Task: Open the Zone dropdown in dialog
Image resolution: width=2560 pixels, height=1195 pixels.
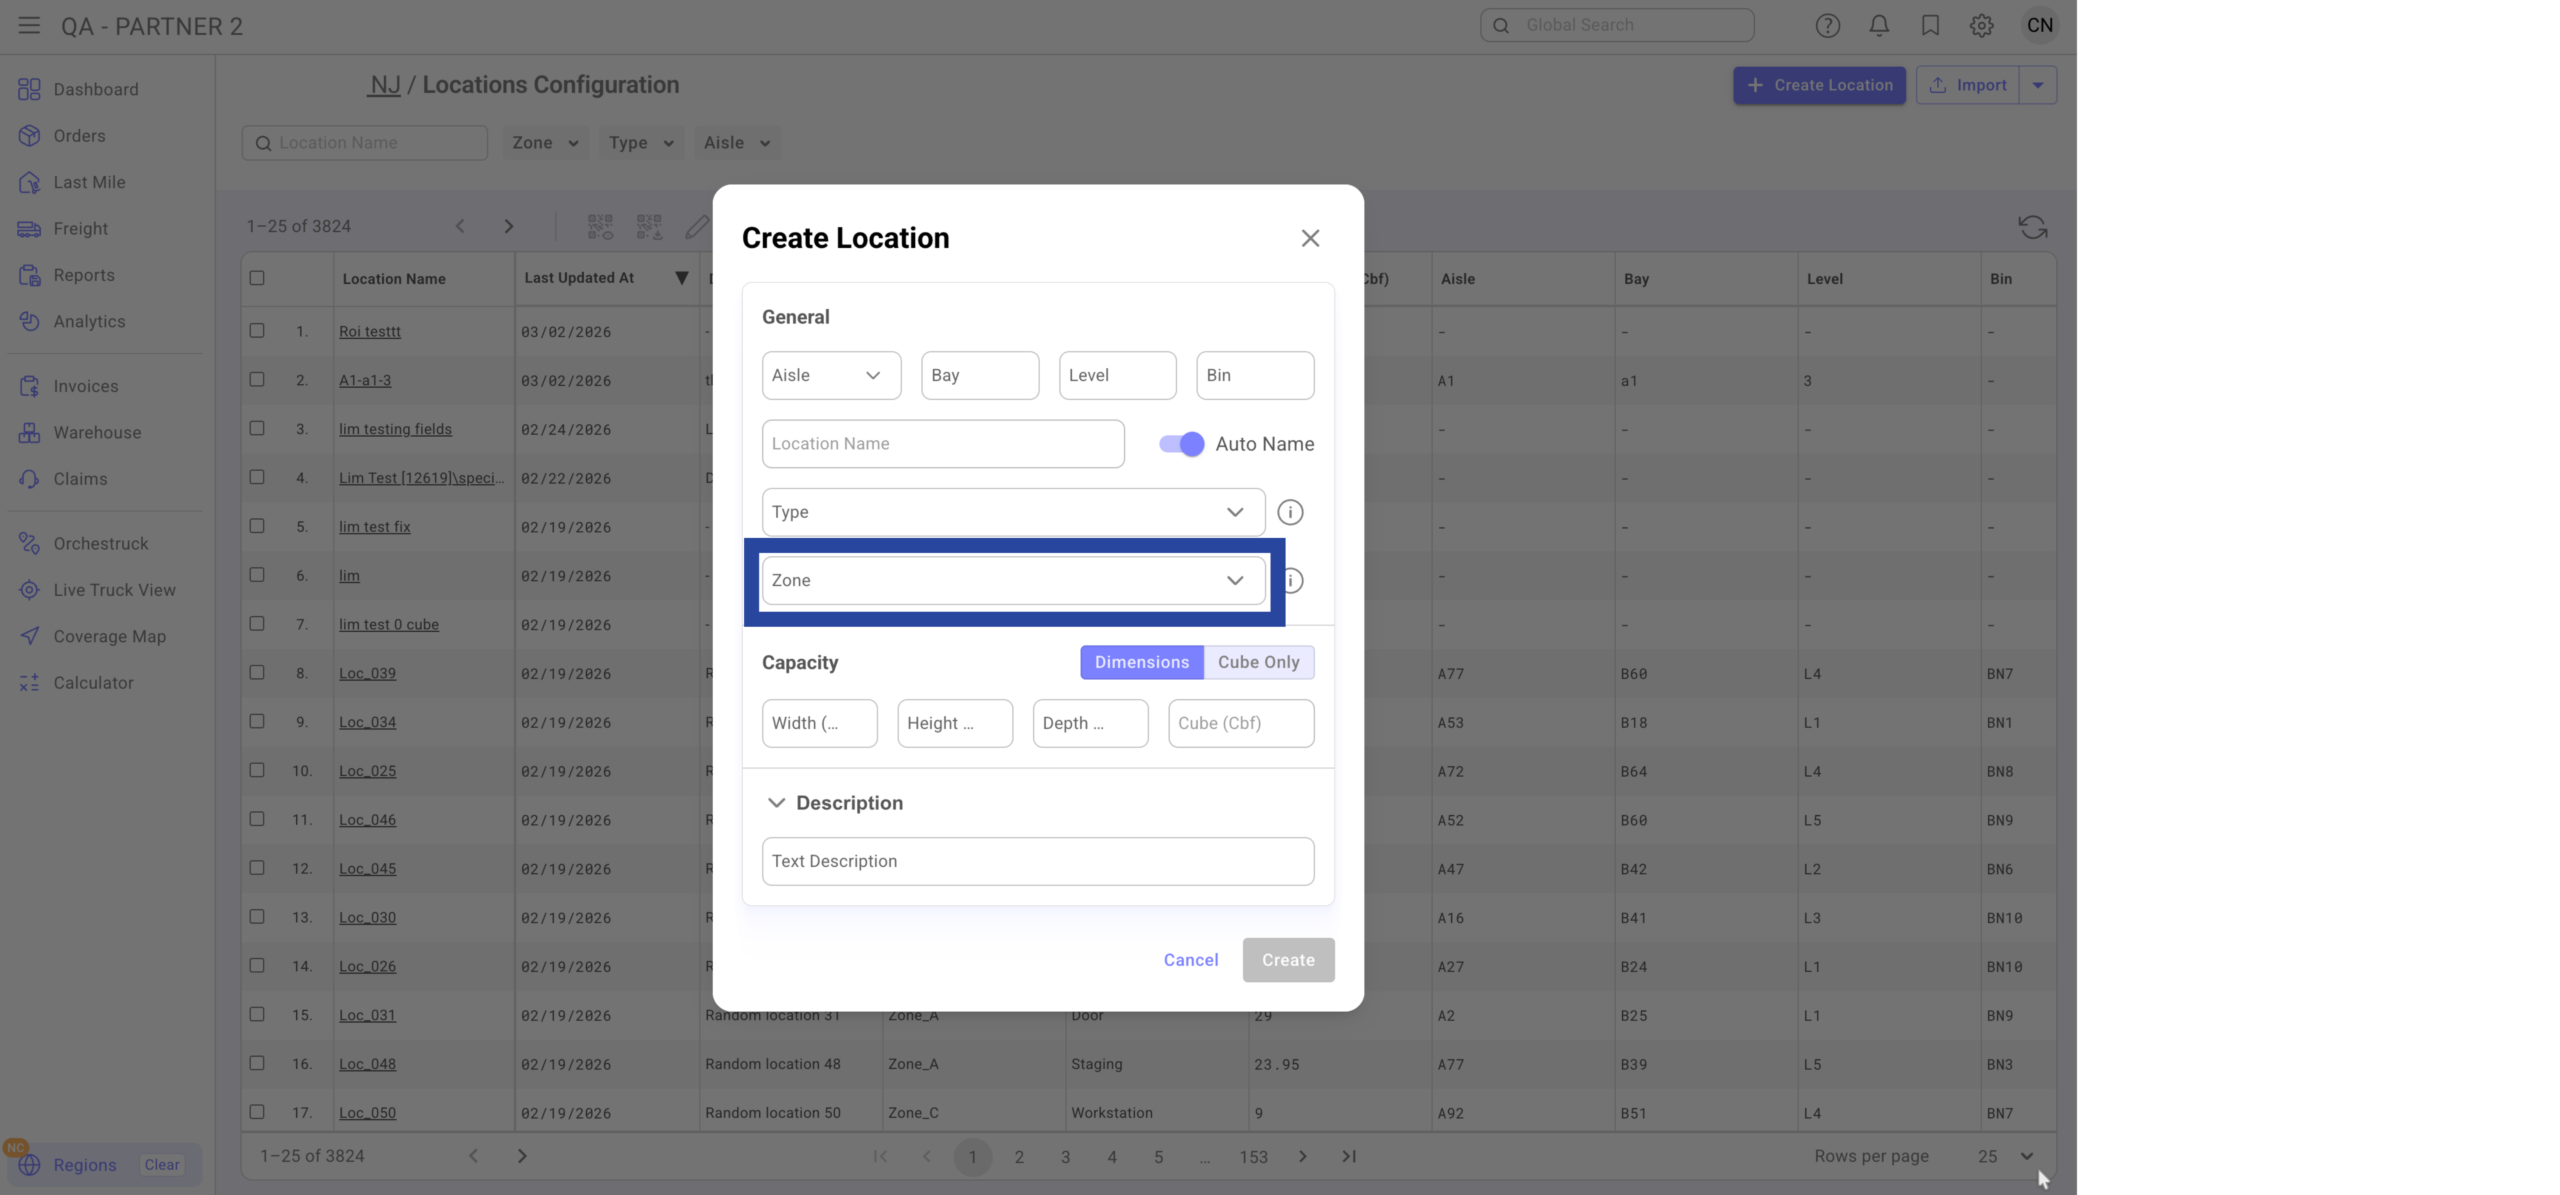Action: 1012,580
